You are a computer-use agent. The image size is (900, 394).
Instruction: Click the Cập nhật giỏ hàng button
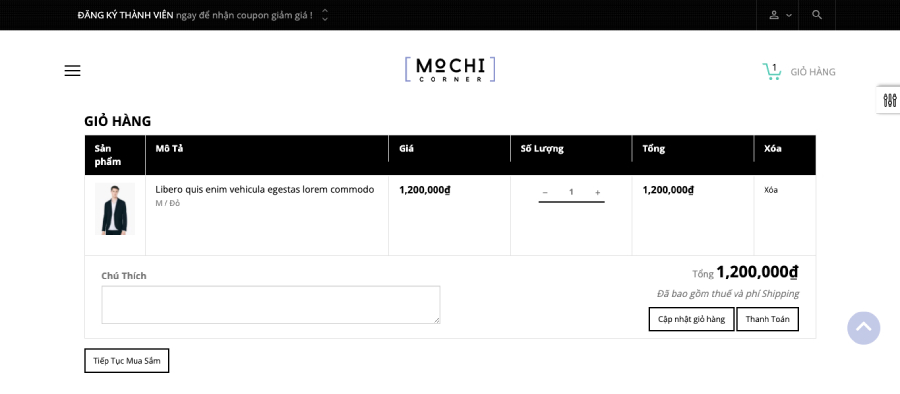(691, 319)
